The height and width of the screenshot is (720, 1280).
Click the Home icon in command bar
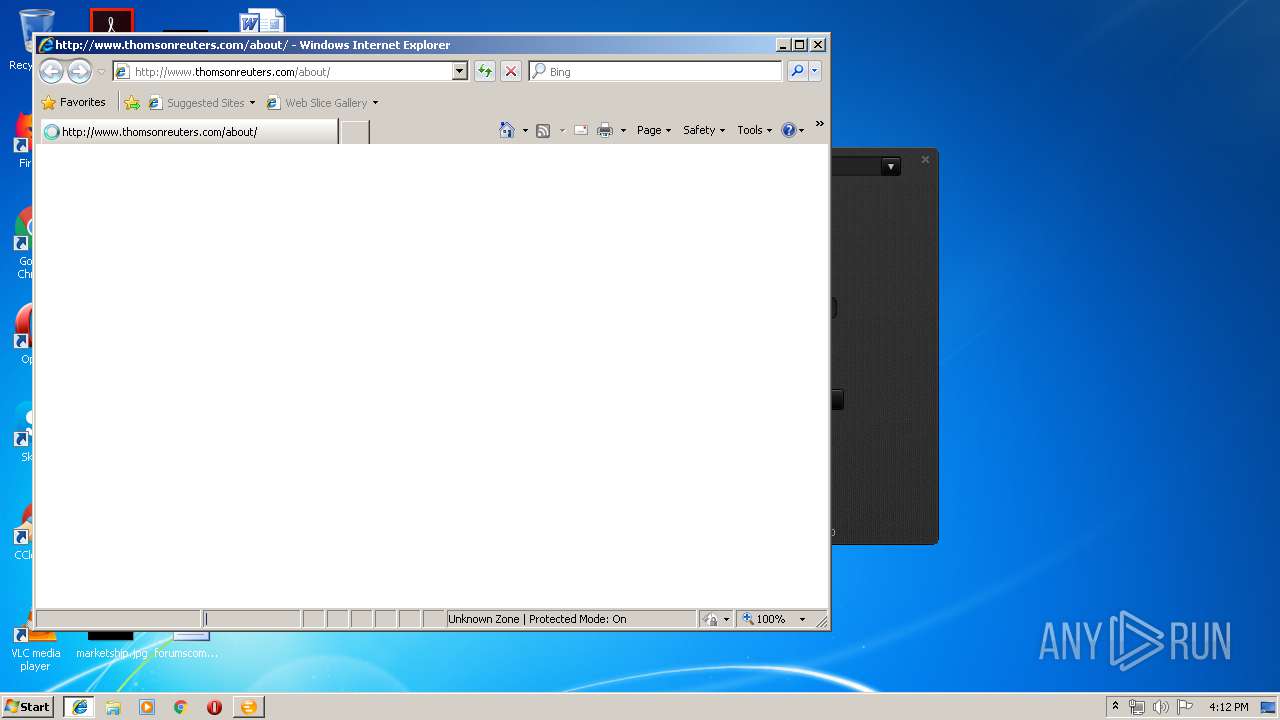[x=507, y=130]
